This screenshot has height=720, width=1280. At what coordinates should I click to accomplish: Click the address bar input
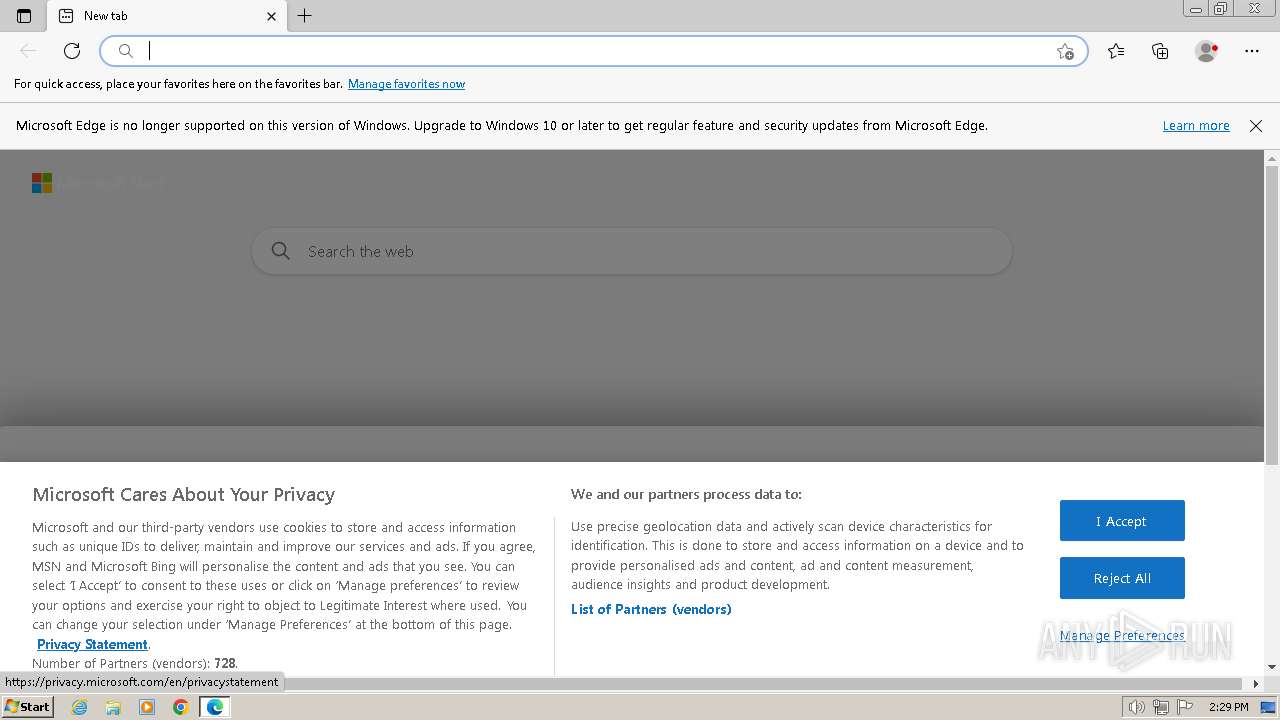click(x=594, y=51)
